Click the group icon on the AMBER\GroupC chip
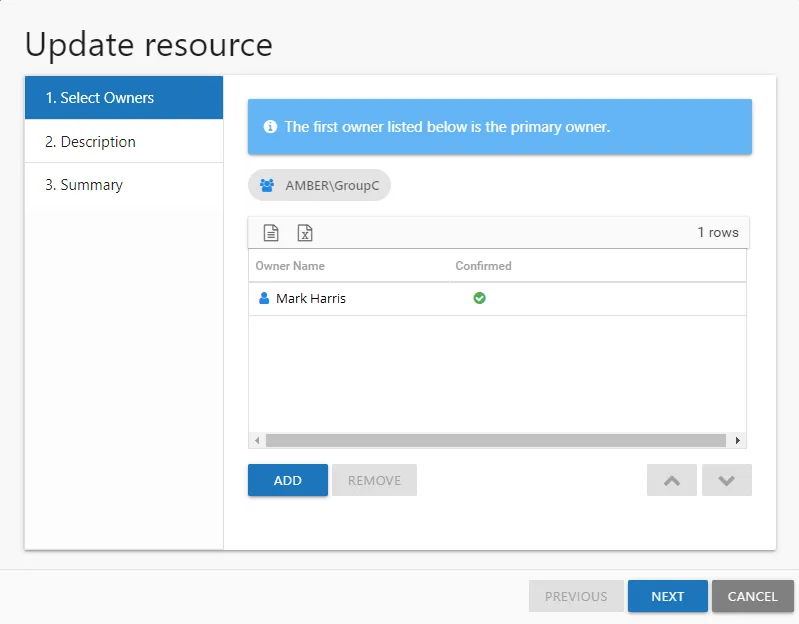 tap(267, 185)
